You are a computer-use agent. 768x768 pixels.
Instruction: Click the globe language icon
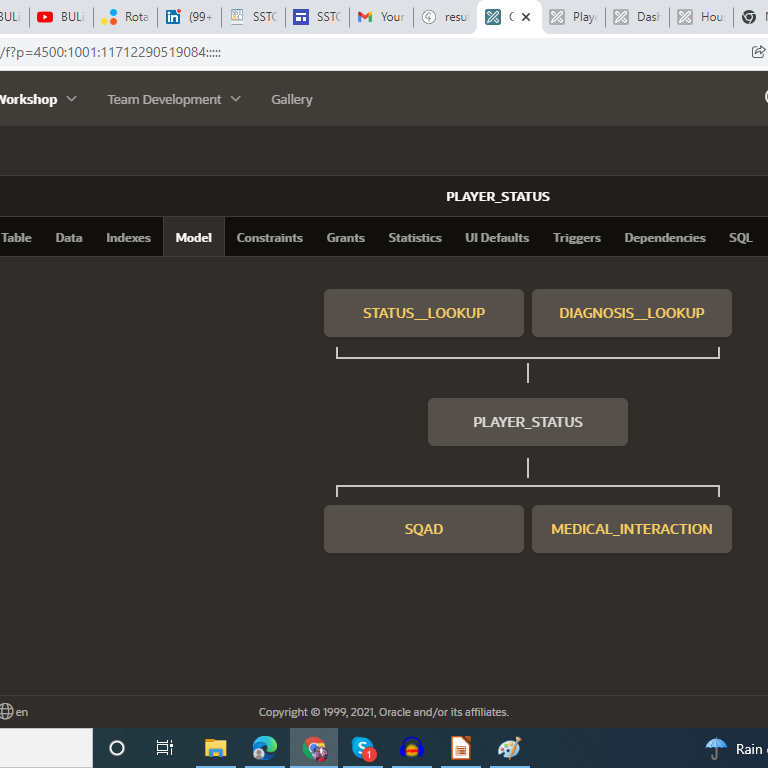7,712
